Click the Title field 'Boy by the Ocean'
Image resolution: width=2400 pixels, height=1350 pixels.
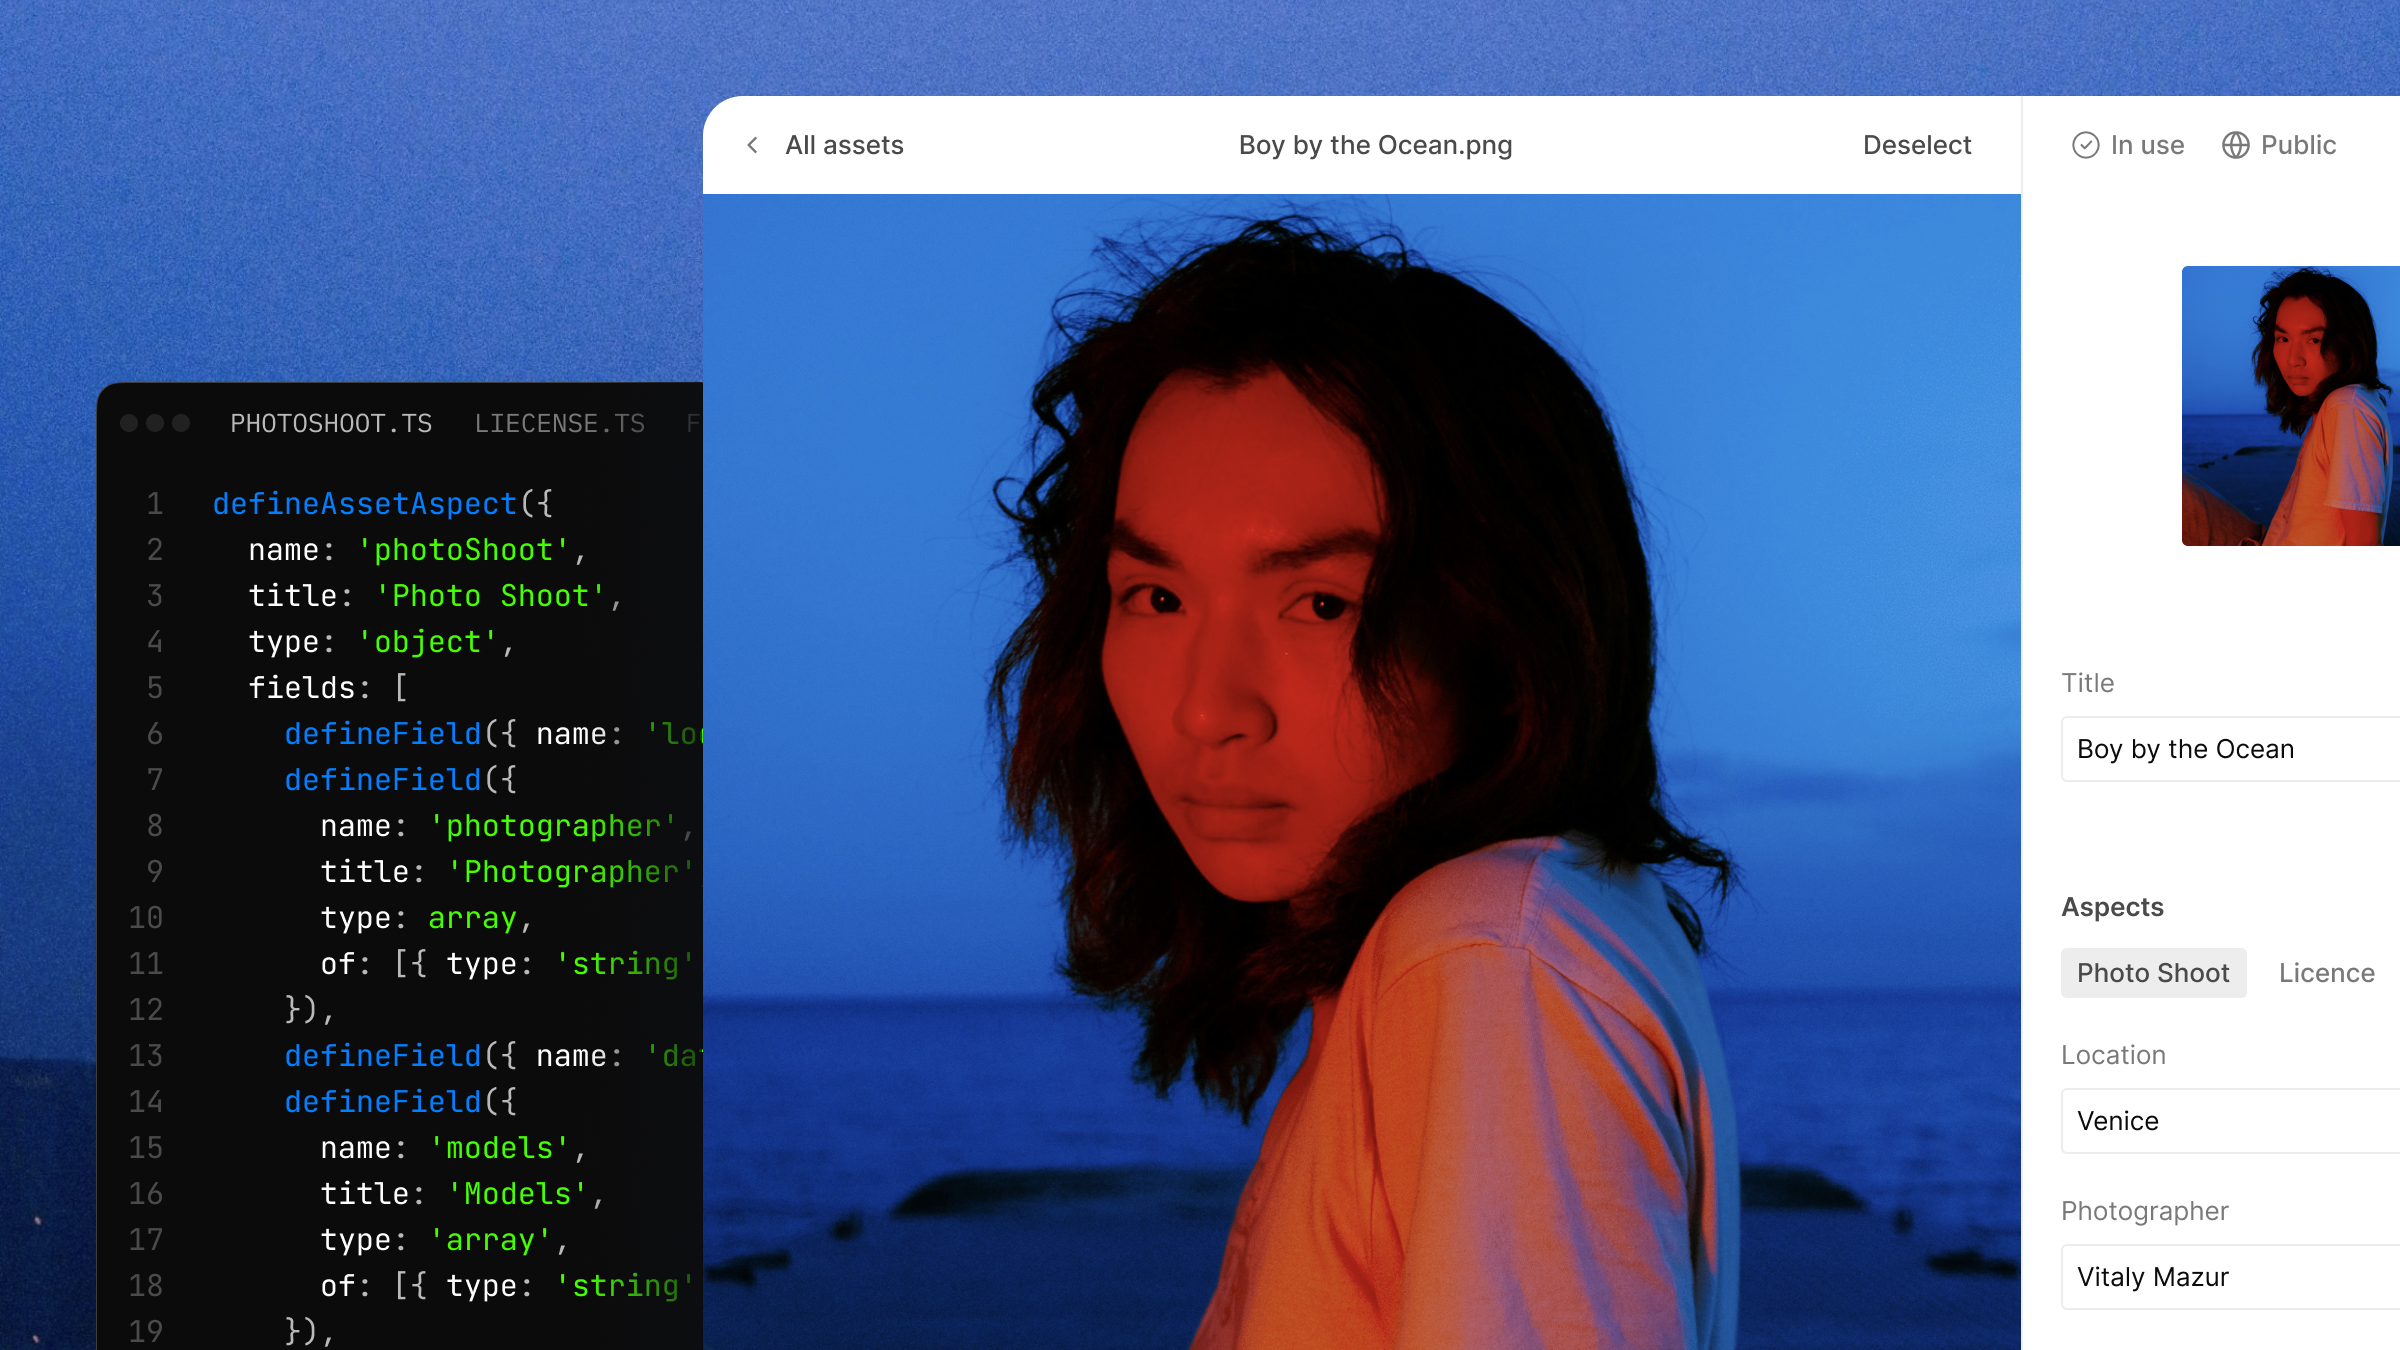2230,749
